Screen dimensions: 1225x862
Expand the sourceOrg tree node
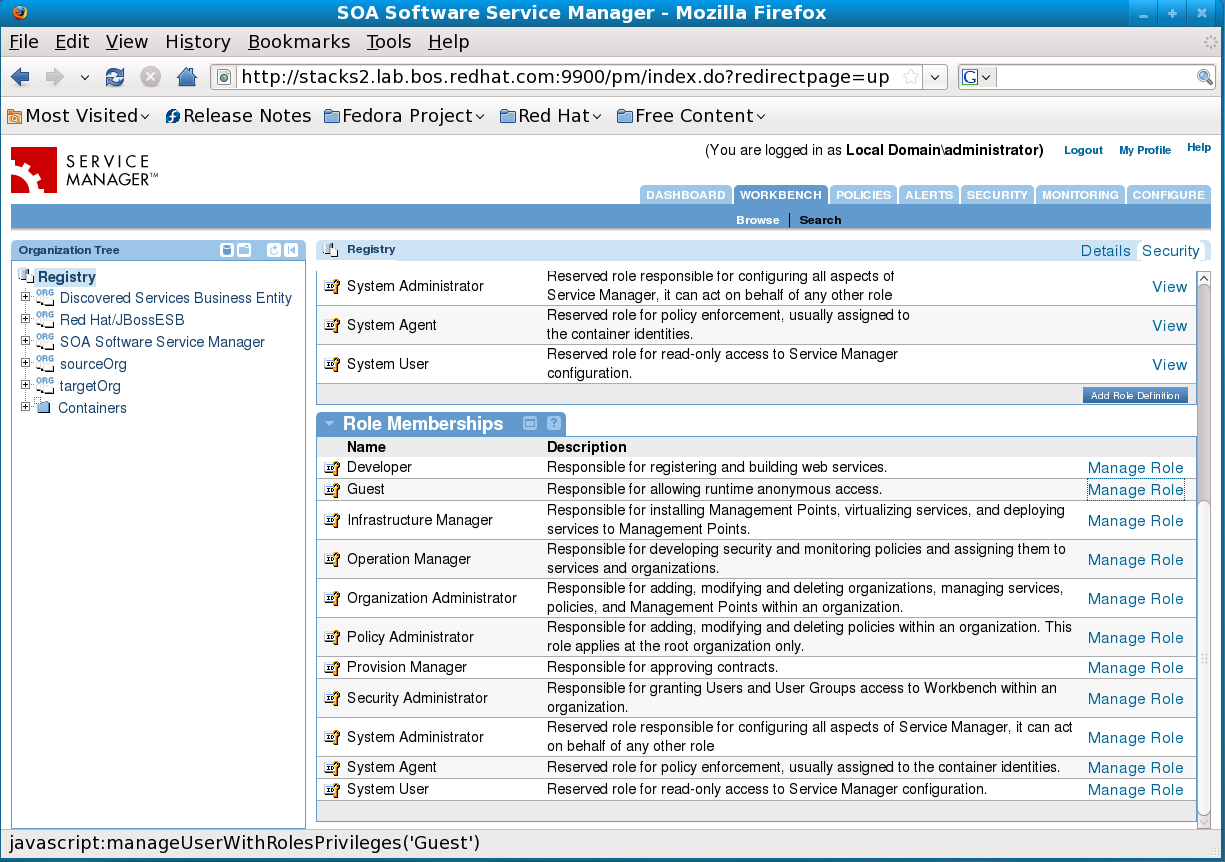tap(25, 363)
